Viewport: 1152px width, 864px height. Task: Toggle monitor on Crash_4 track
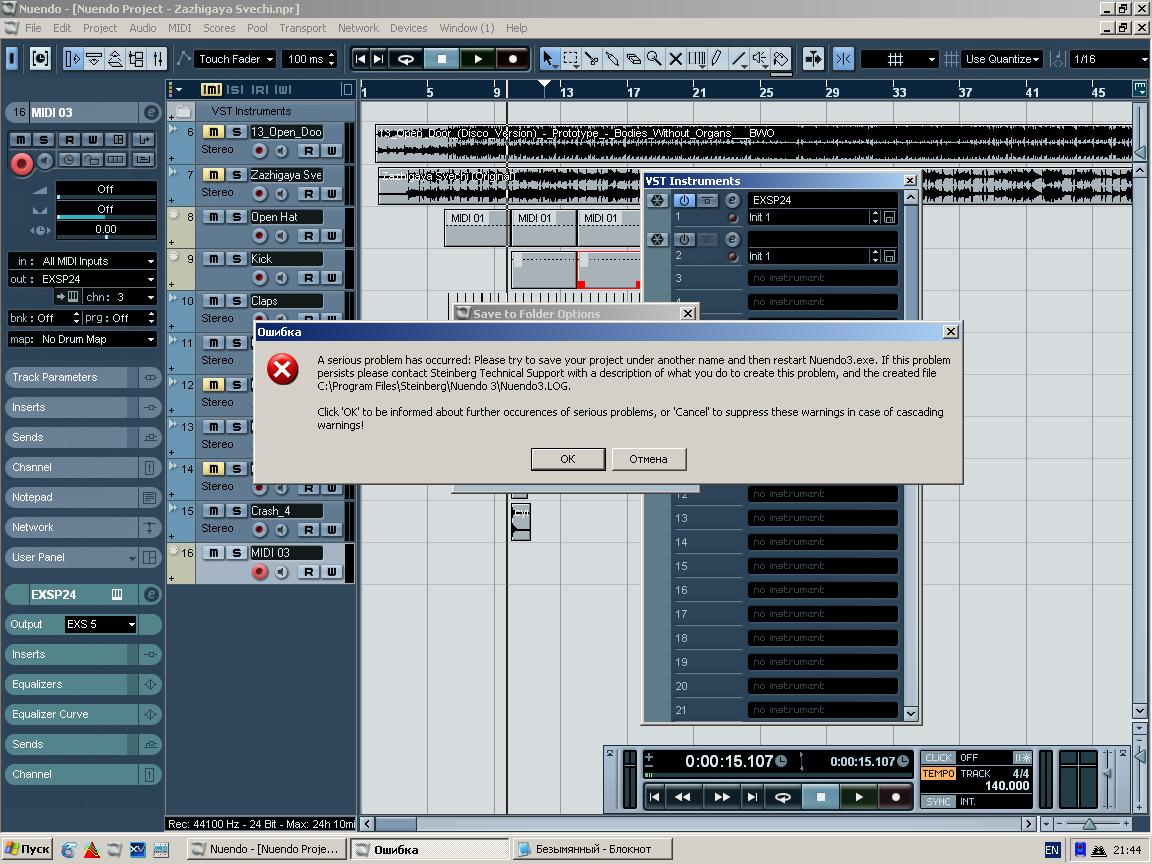pos(281,530)
